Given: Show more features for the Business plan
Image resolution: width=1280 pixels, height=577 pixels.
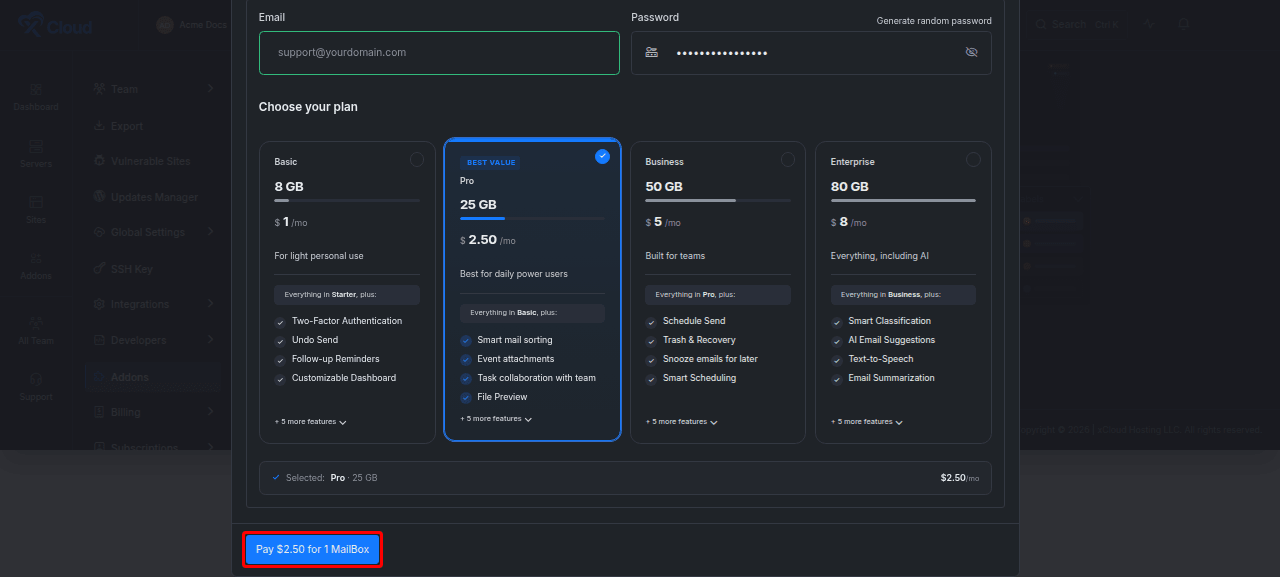Looking at the screenshot, I should (682, 422).
